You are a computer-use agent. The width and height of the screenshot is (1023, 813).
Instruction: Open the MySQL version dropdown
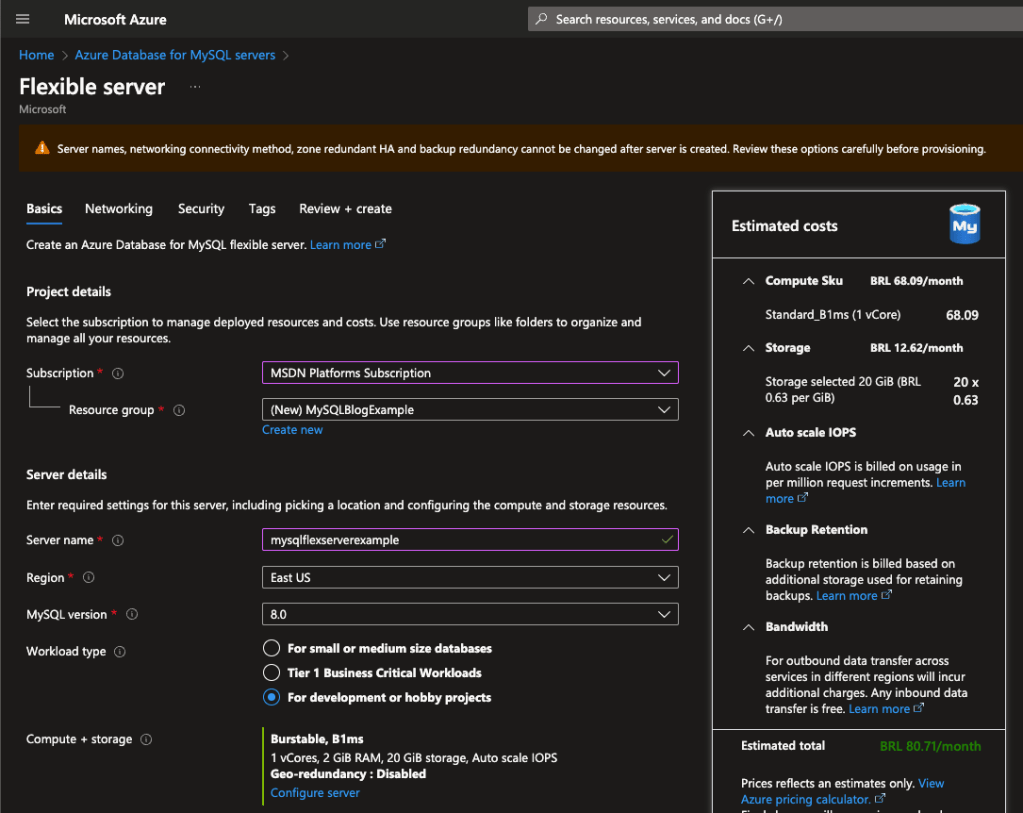click(469, 614)
